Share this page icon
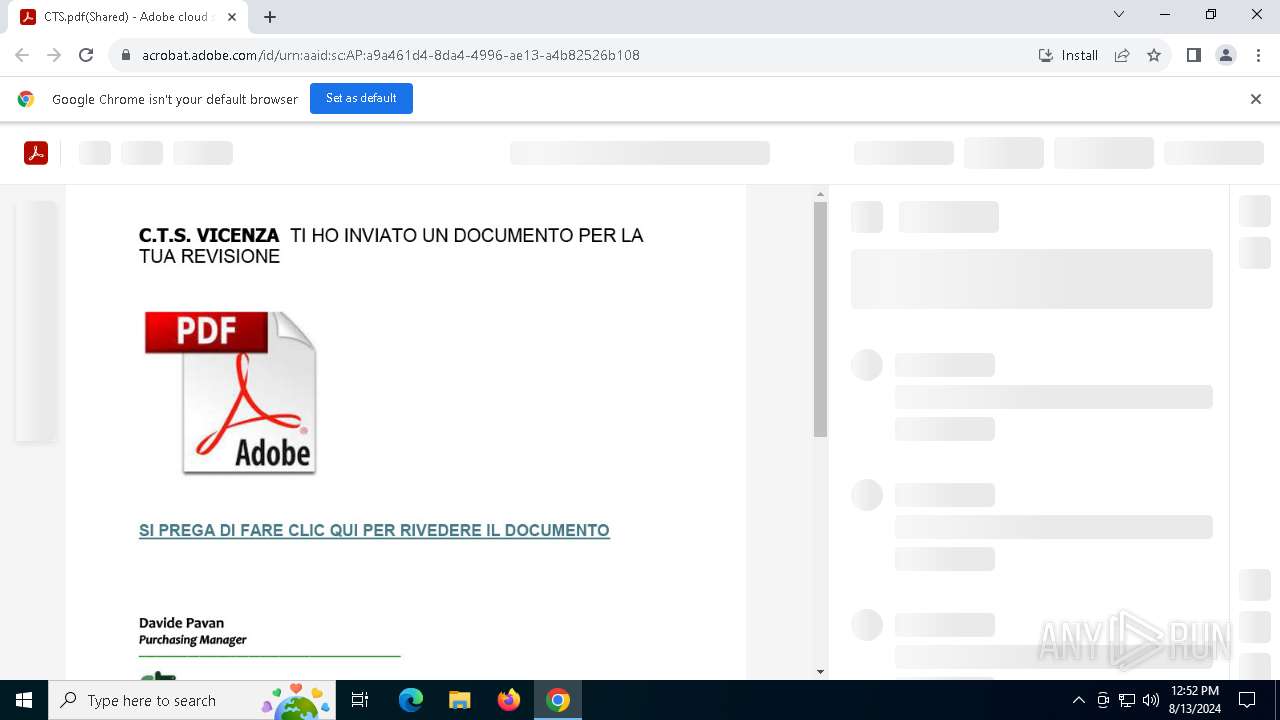Viewport: 1280px width, 720px height. pos(1122,55)
